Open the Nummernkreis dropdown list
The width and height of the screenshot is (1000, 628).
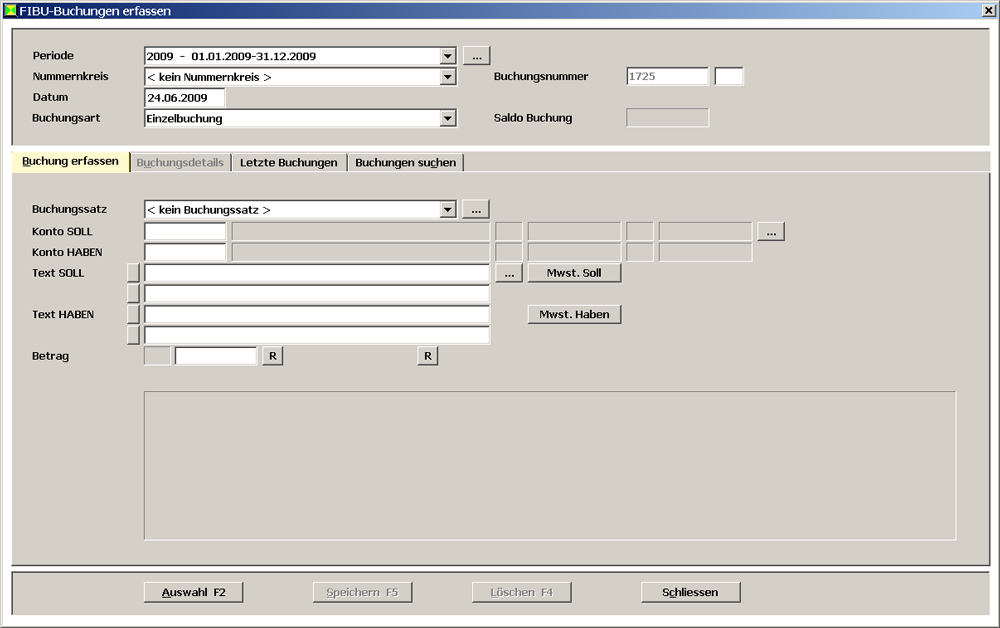click(x=448, y=77)
